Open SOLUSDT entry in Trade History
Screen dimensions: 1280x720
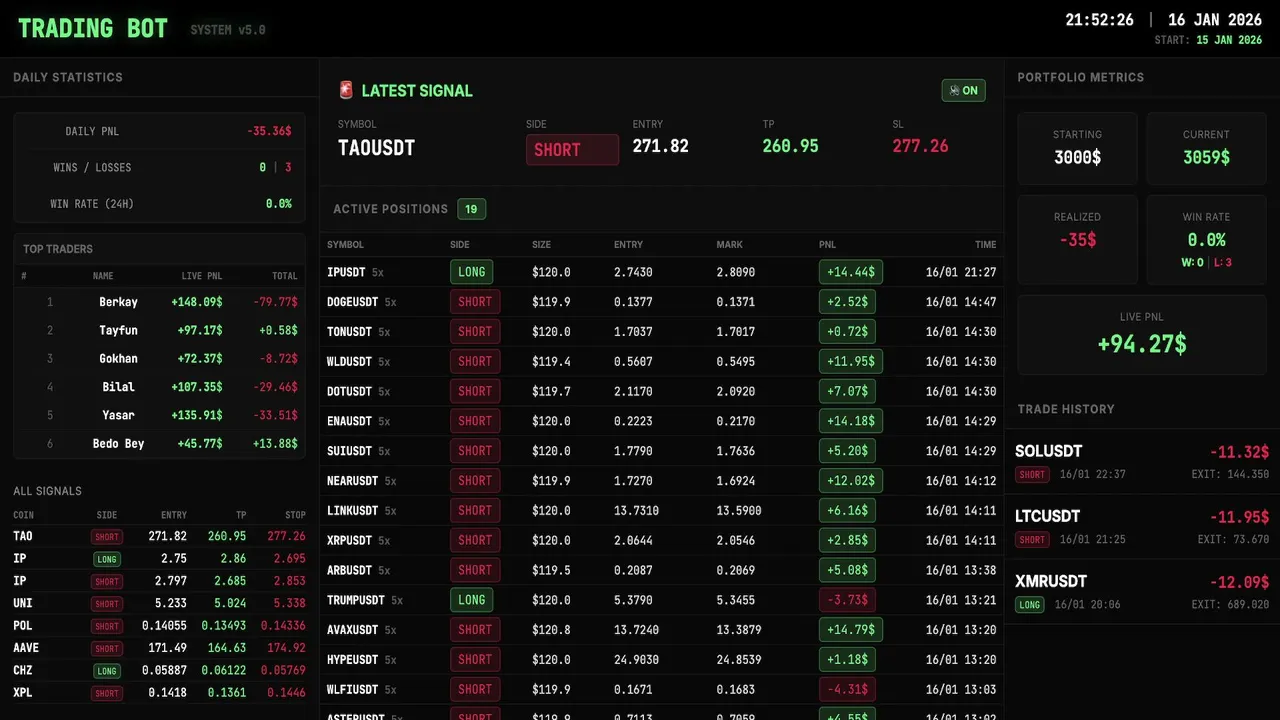(x=1142, y=462)
